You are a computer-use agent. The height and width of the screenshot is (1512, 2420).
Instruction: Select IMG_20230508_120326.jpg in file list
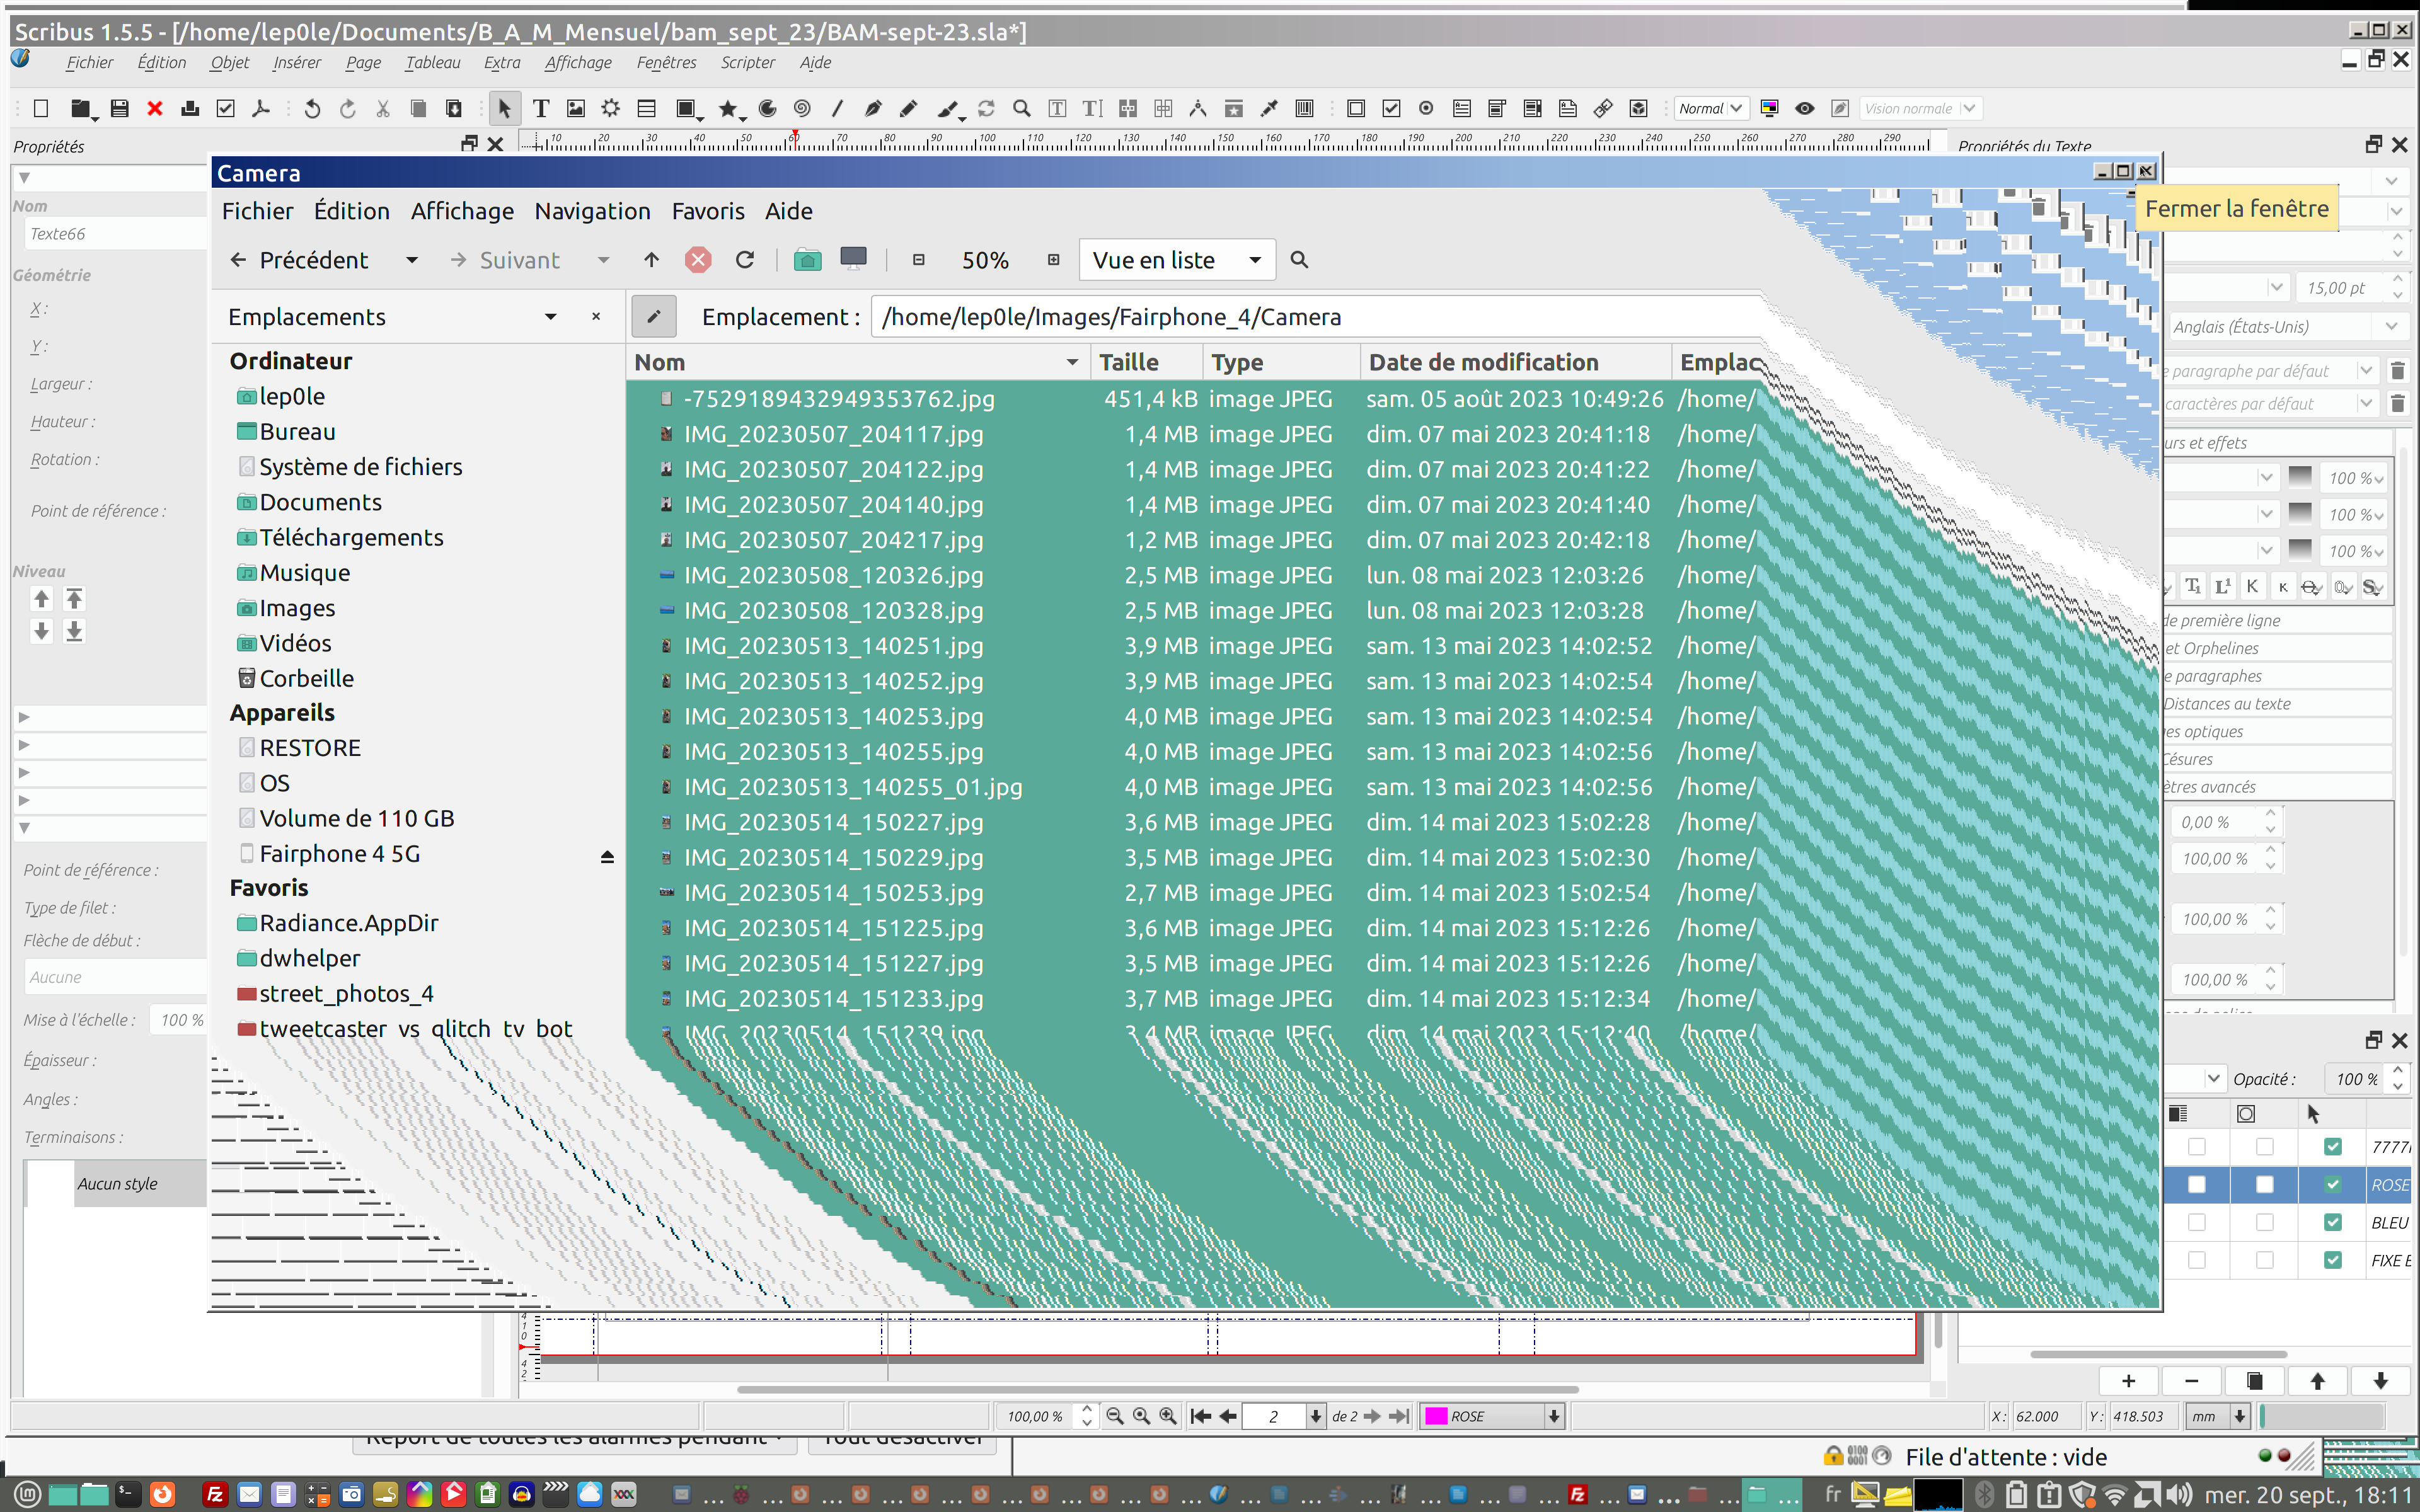832,575
